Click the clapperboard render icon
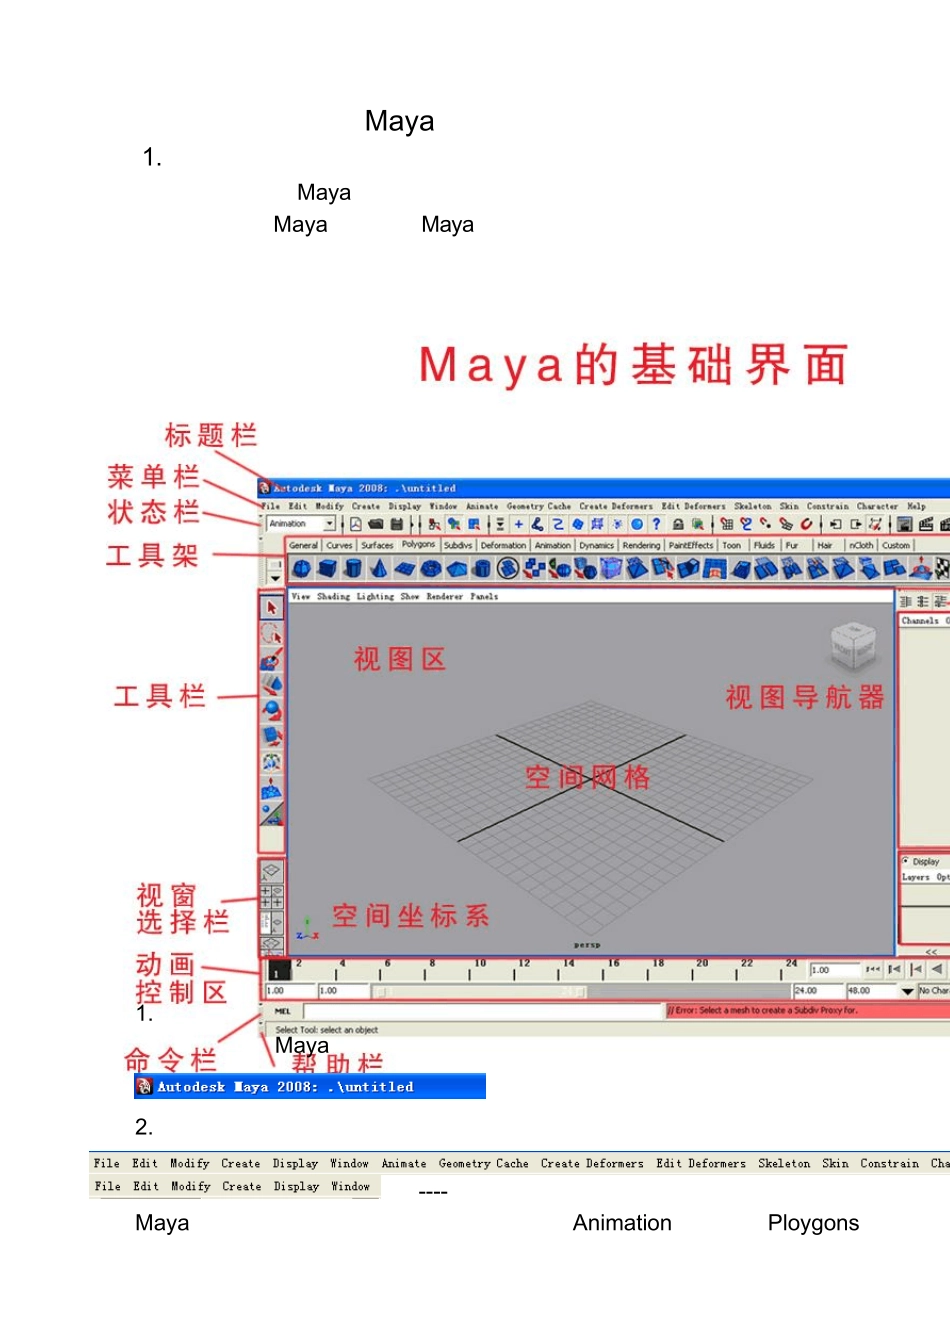 tap(925, 524)
